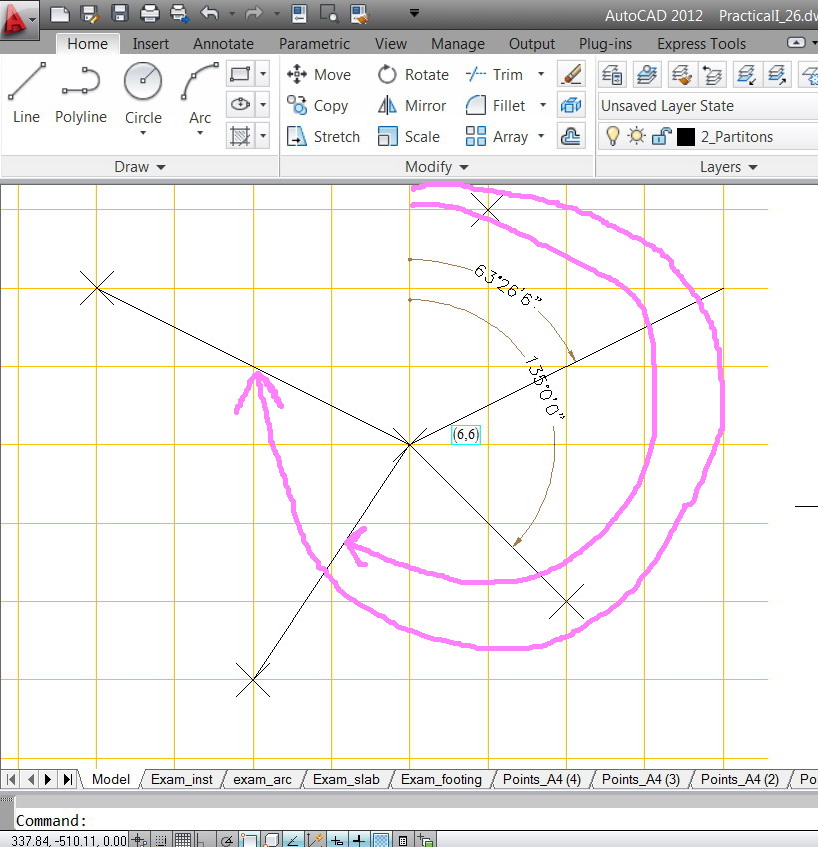Toggle Dynamic Input in status bar
Viewport: 818px width, 847px height.
[x=337, y=840]
